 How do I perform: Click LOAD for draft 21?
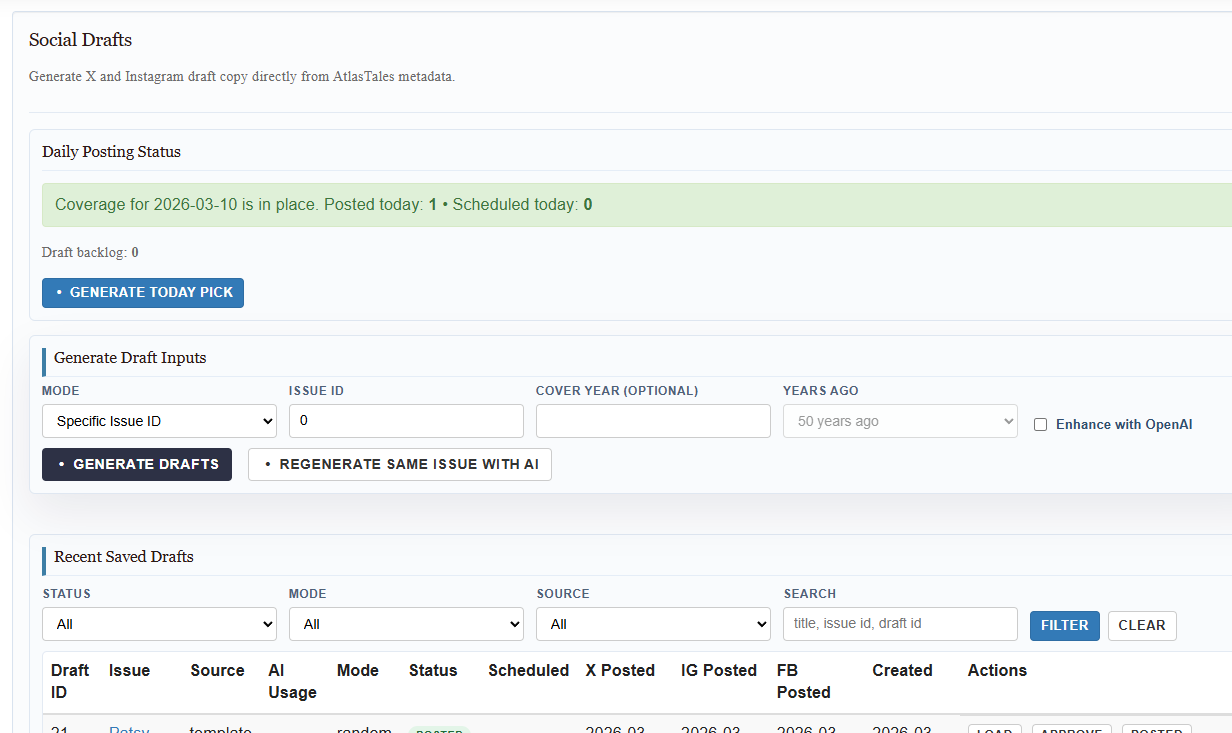pos(994,730)
